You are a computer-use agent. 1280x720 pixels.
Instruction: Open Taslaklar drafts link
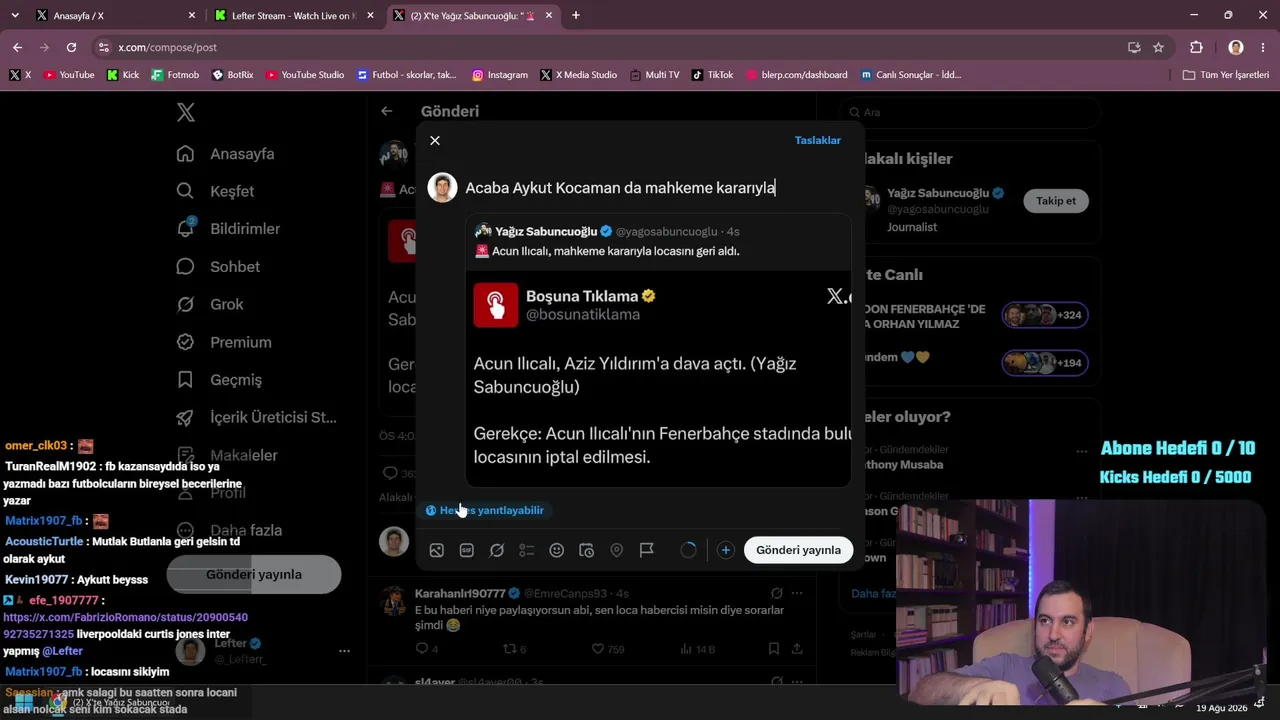click(817, 141)
